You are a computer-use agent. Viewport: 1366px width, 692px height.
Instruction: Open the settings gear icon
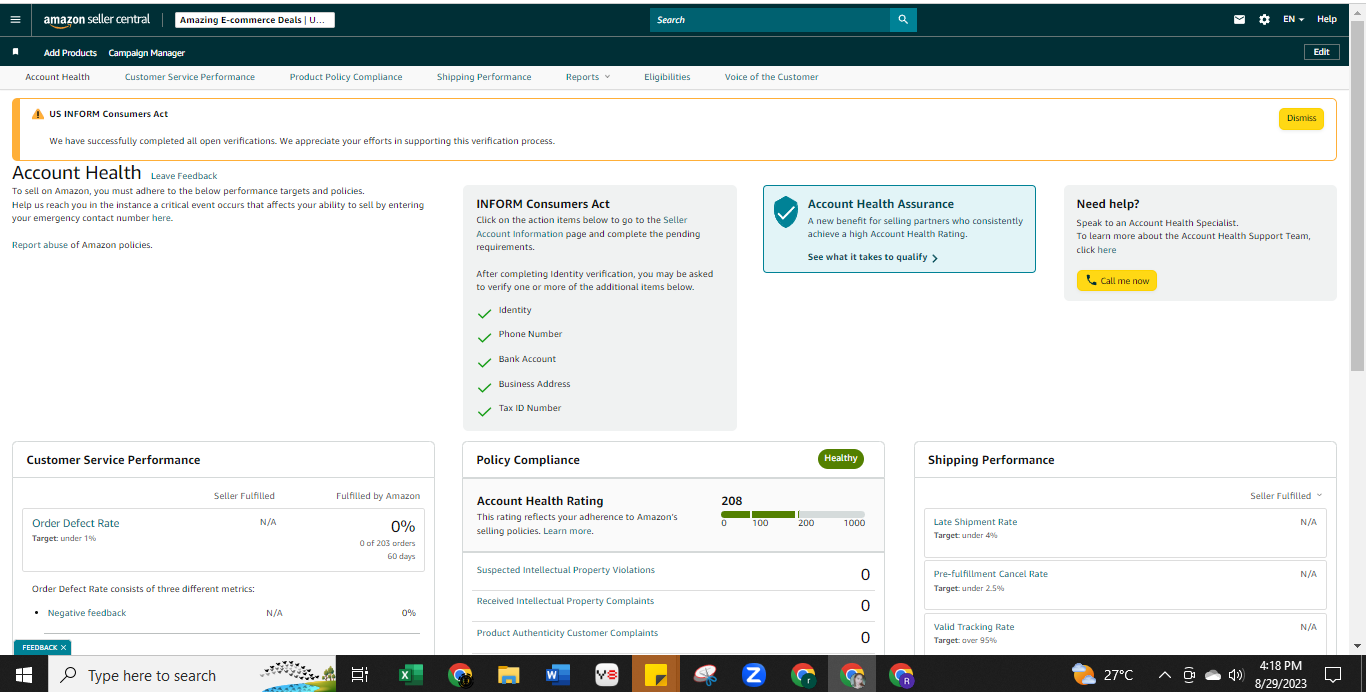point(1264,19)
